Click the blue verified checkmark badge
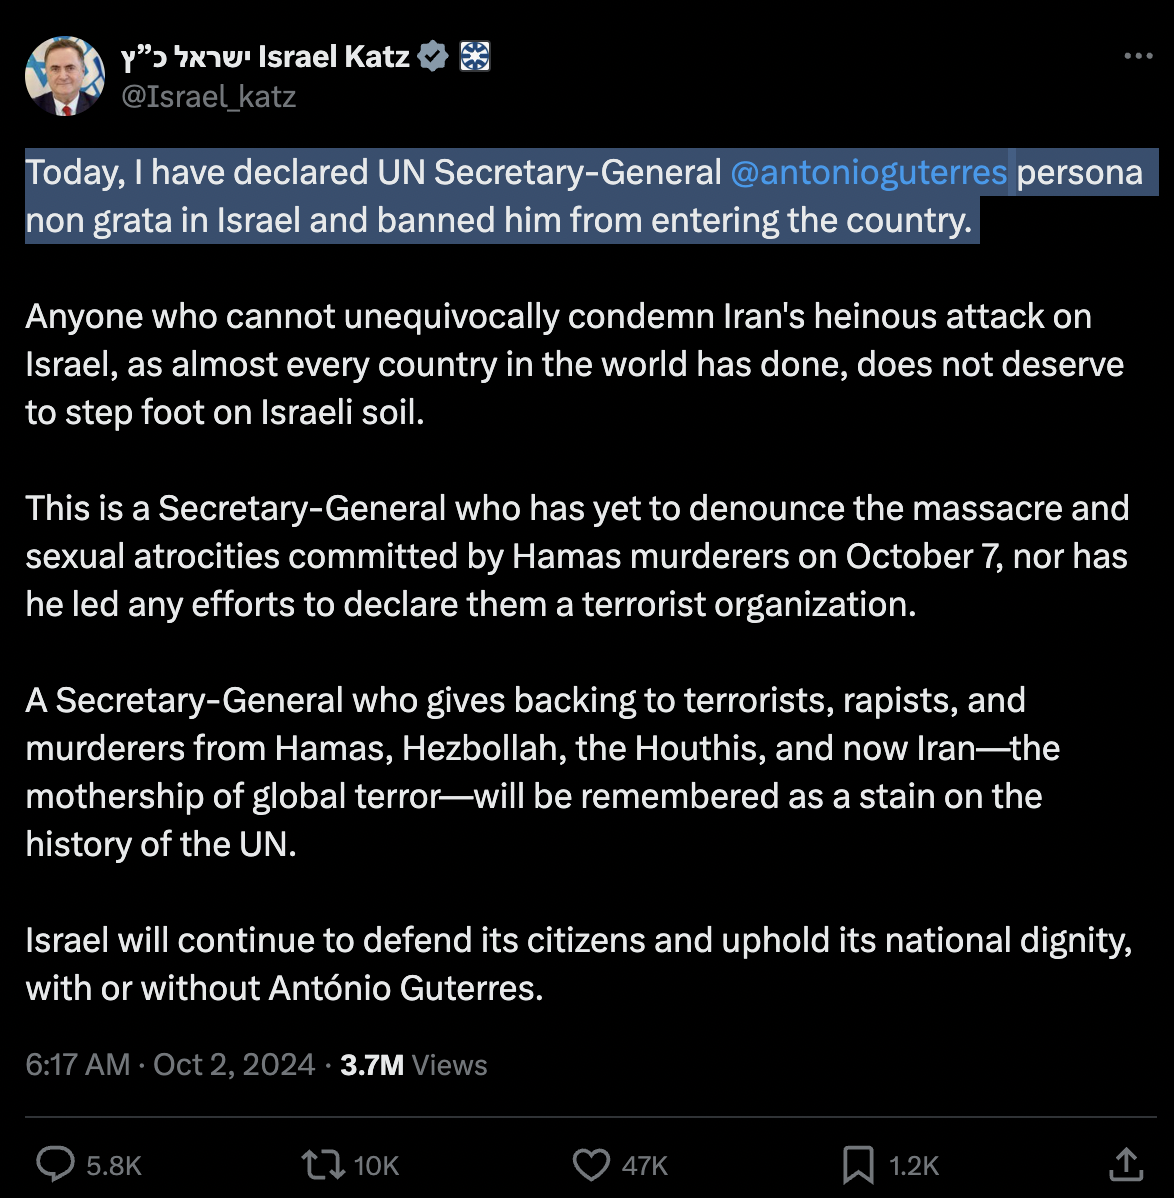Screen dimensions: 1174x1198 pos(432,57)
